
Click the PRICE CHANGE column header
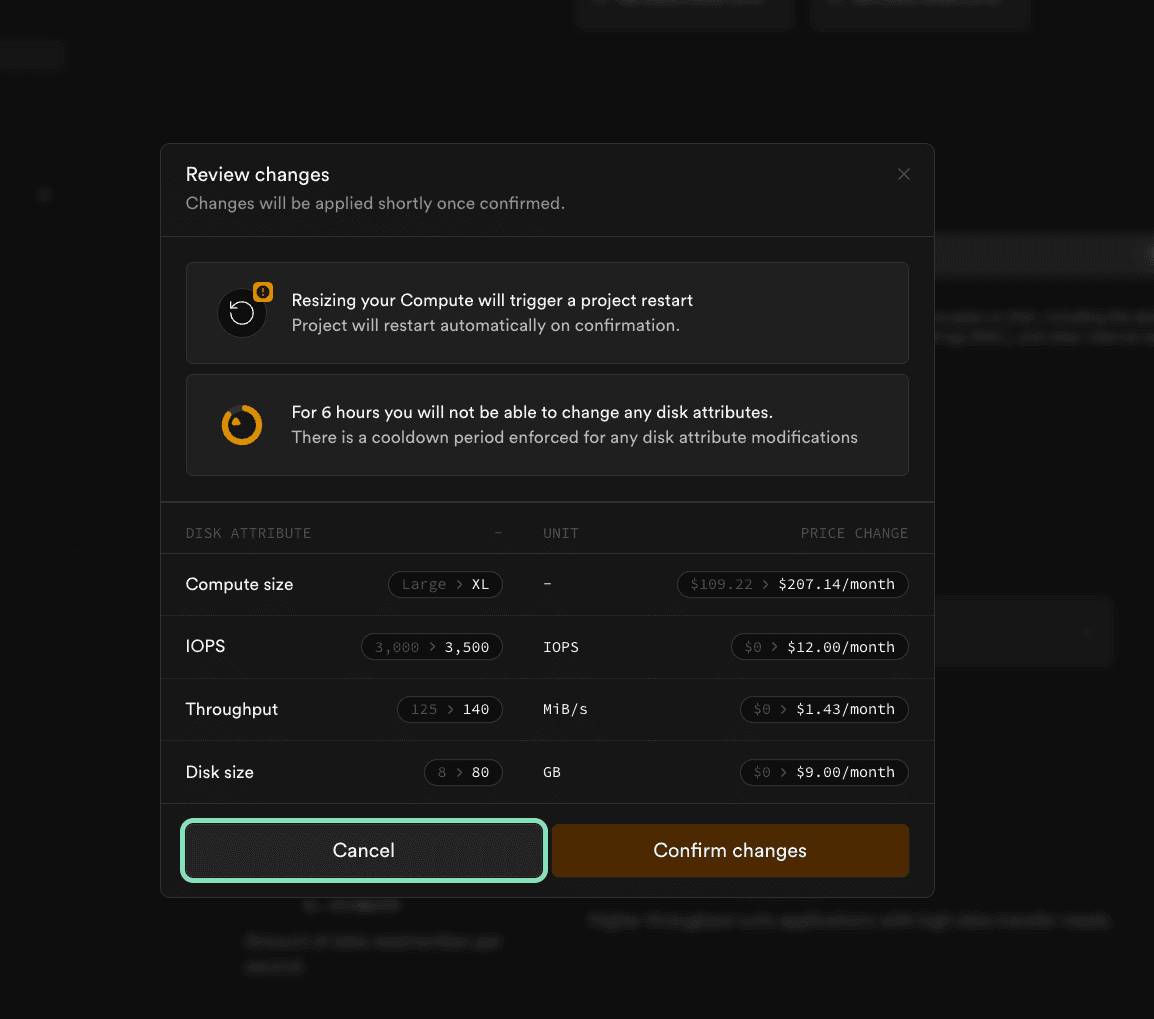(854, 533)
